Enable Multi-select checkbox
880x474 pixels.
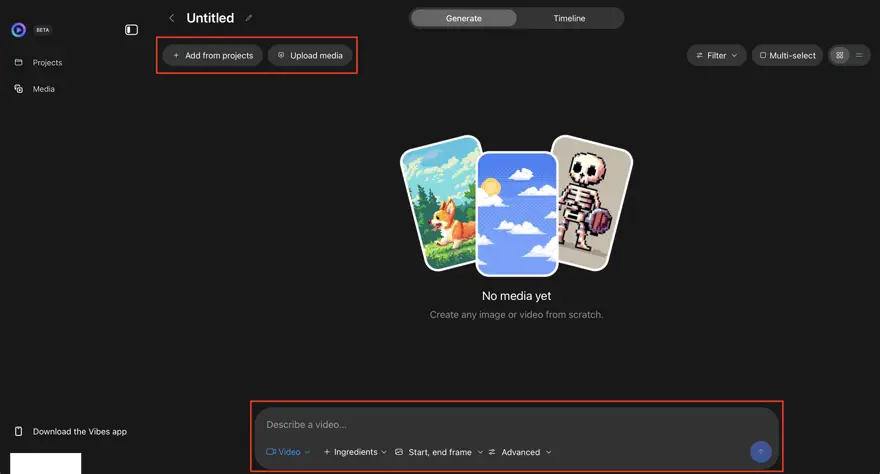click(787, 56)
